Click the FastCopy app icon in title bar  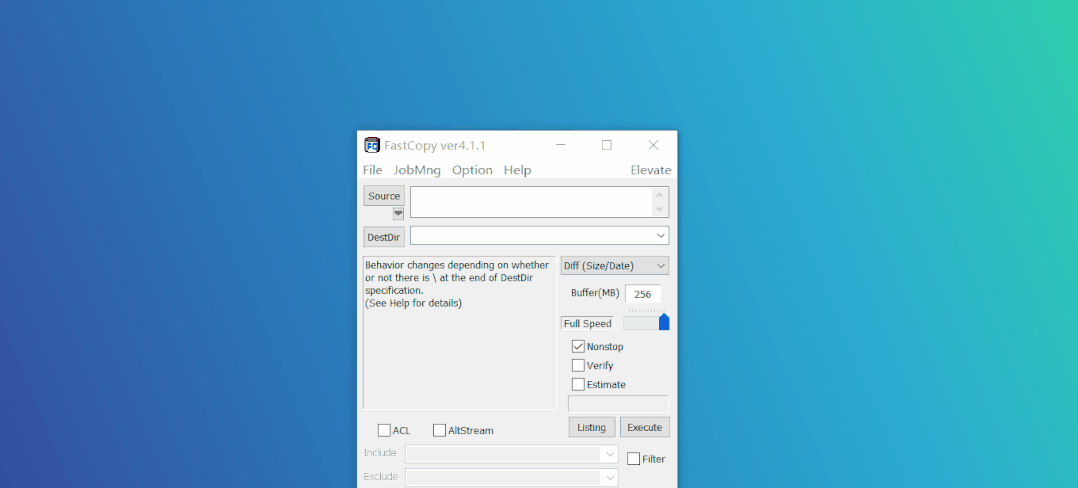pos(372,145)
